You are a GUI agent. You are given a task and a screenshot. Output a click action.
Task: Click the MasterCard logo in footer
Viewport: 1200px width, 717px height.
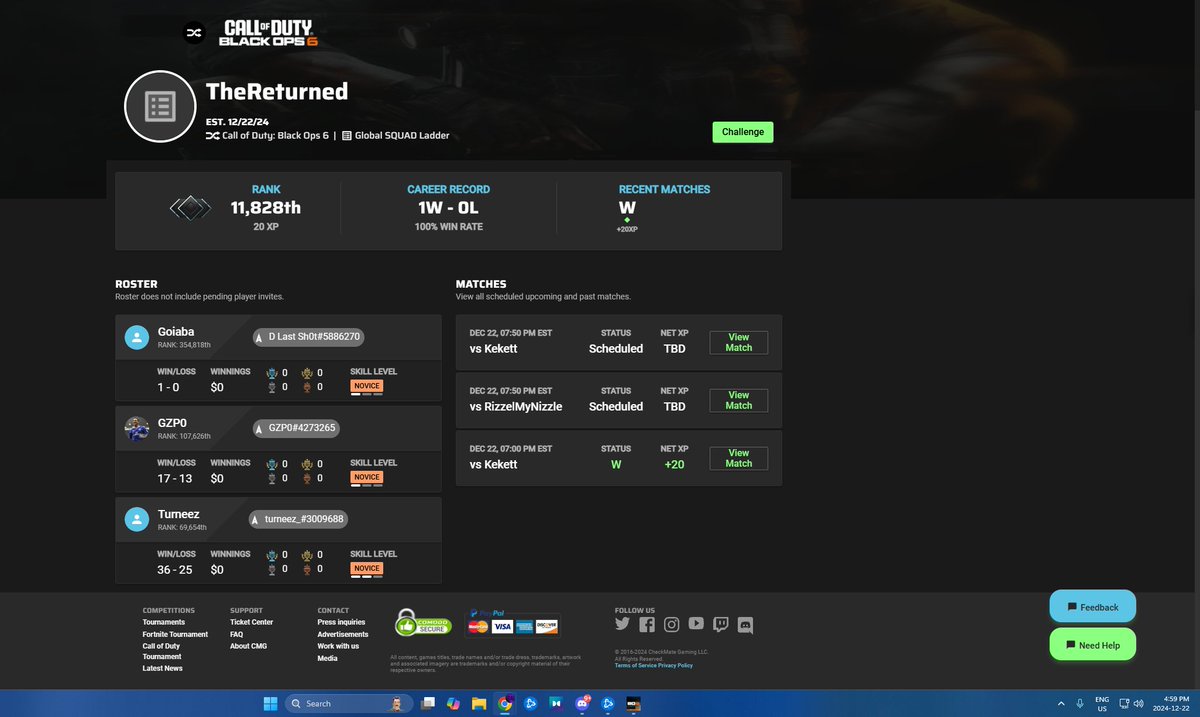pos(478,627)
